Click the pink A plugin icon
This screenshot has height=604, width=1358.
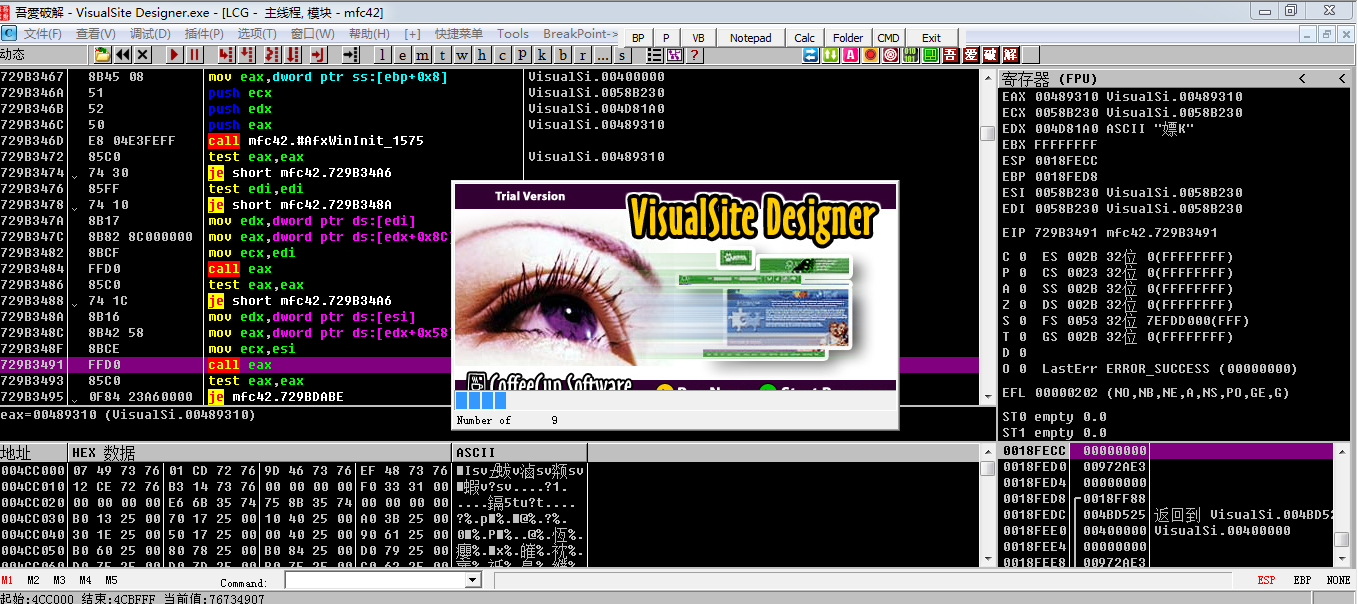[851, 55]
